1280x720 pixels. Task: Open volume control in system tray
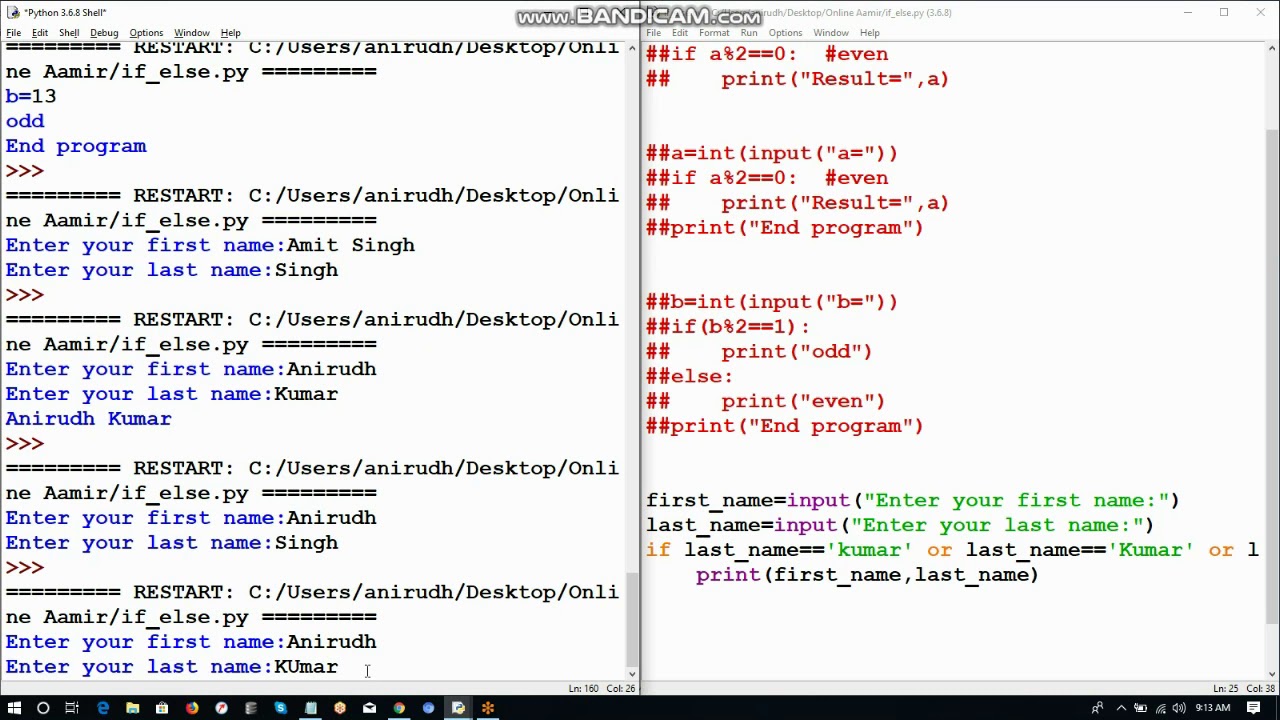click(x=1178, y=708)
